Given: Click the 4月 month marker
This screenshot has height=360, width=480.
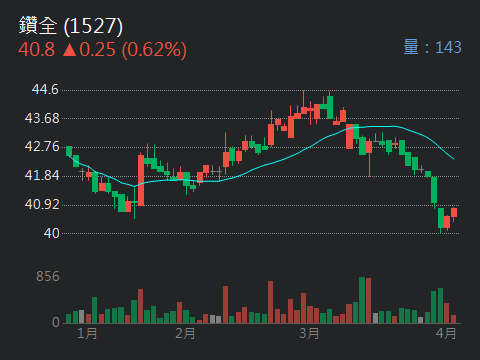Looking at the screenshot, I should (x=446, y=333).
